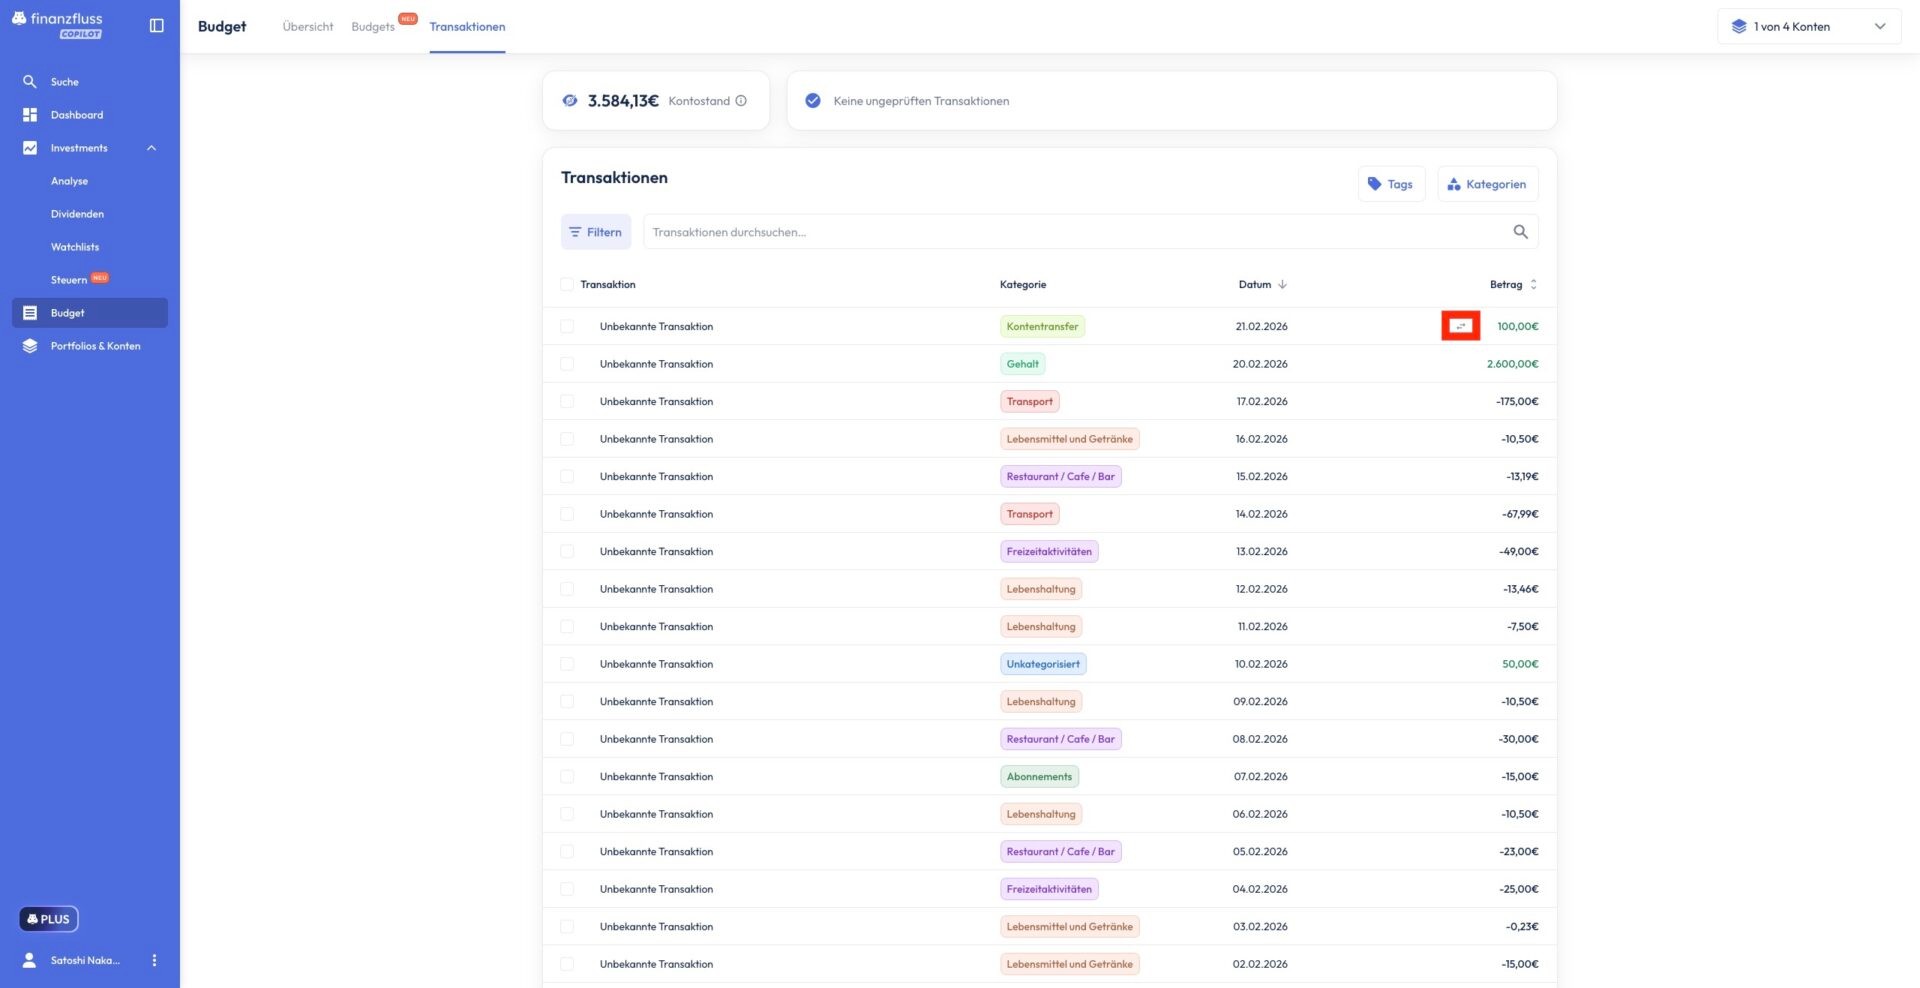Open Portfolios & Konten in sidebar
The image size is (1920, 988).
(x=95, y=346)
